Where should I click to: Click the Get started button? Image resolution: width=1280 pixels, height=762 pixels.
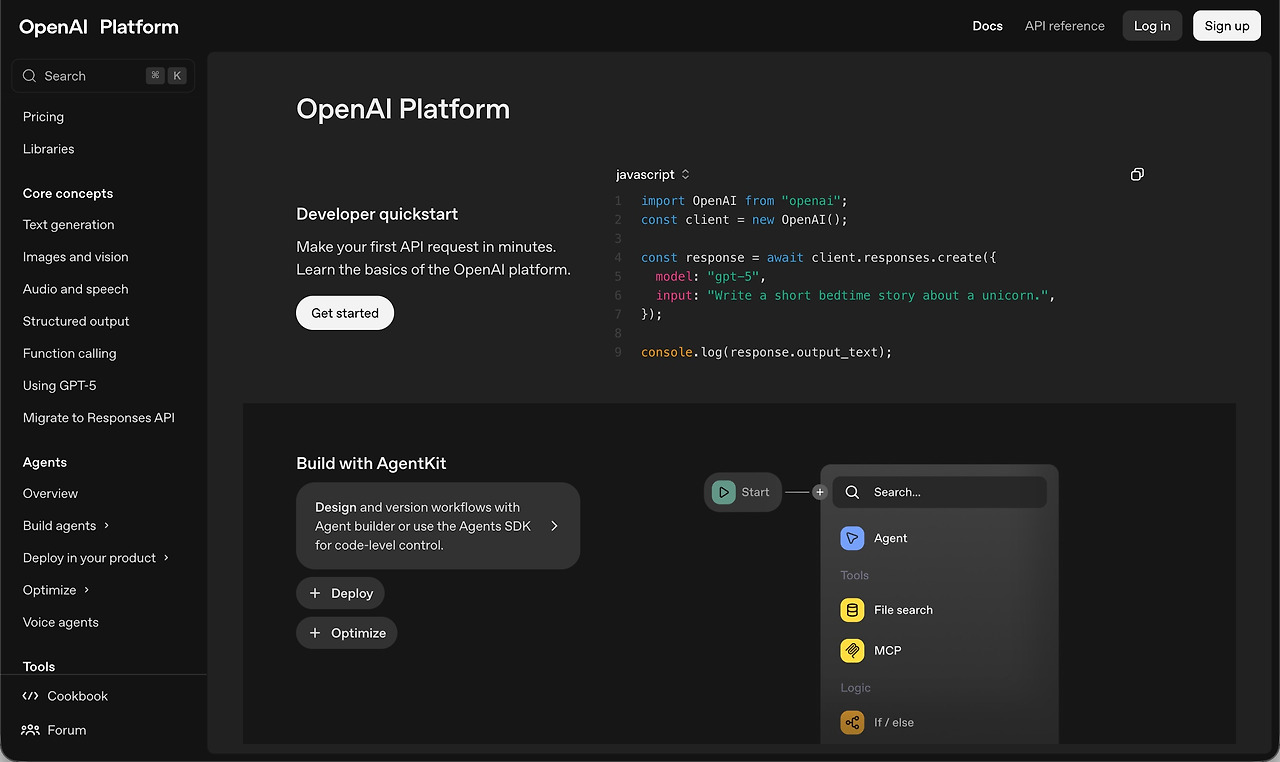coord(345,313)
